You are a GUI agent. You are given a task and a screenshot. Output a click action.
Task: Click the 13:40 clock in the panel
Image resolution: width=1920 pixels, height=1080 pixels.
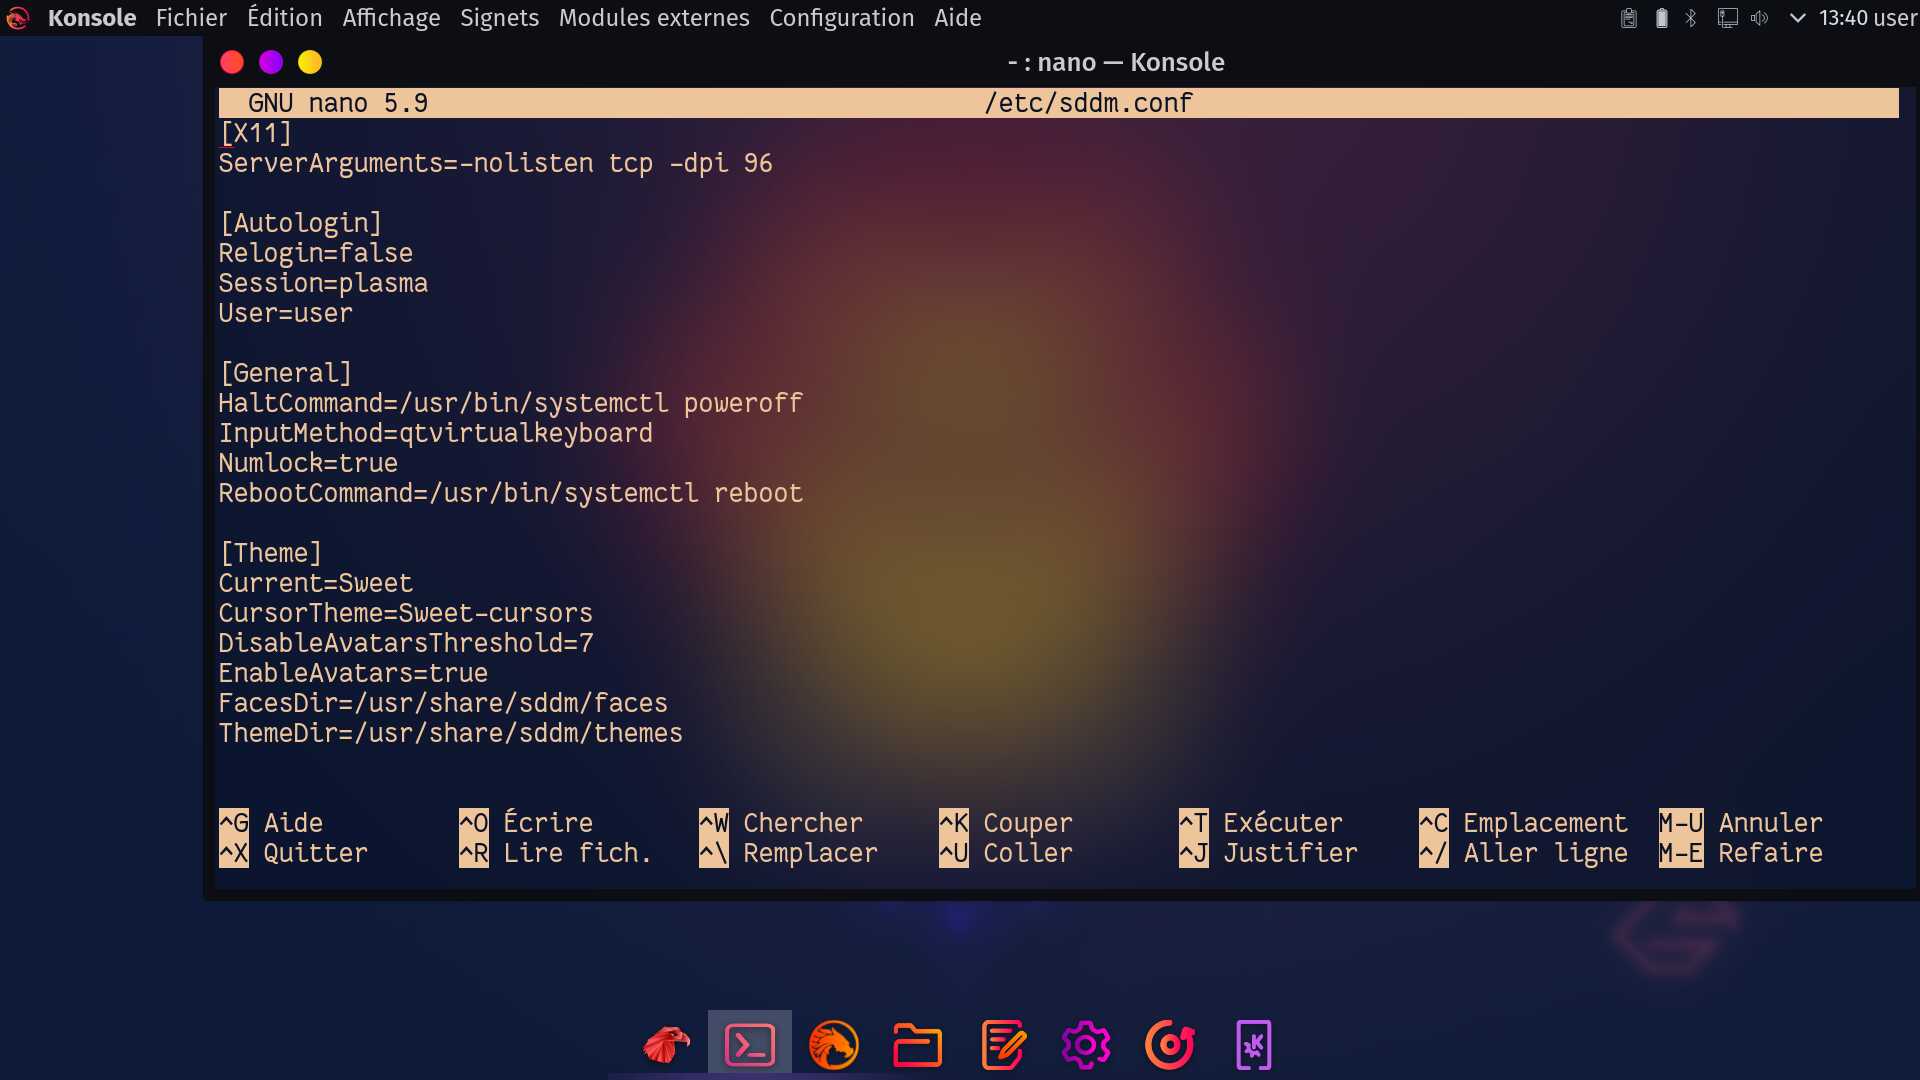coord(1844,18)
